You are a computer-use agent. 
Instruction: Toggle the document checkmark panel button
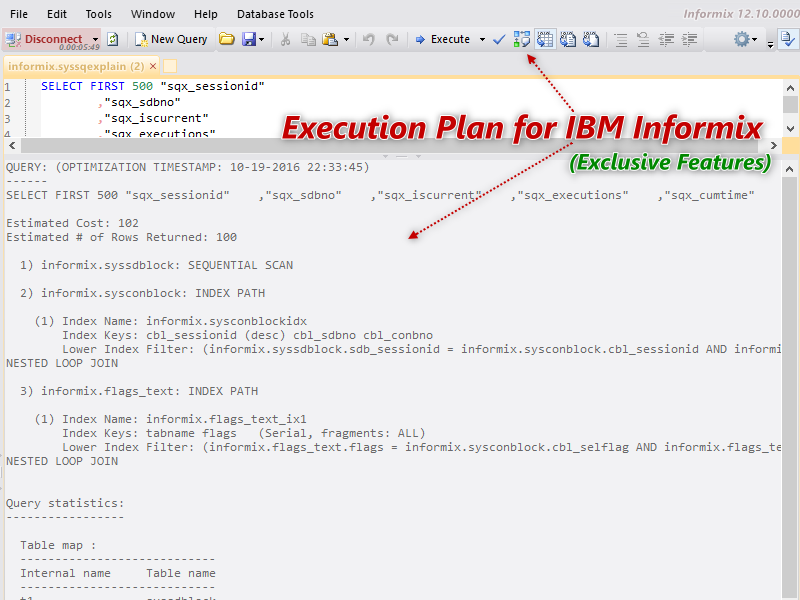tap(788, 39)
